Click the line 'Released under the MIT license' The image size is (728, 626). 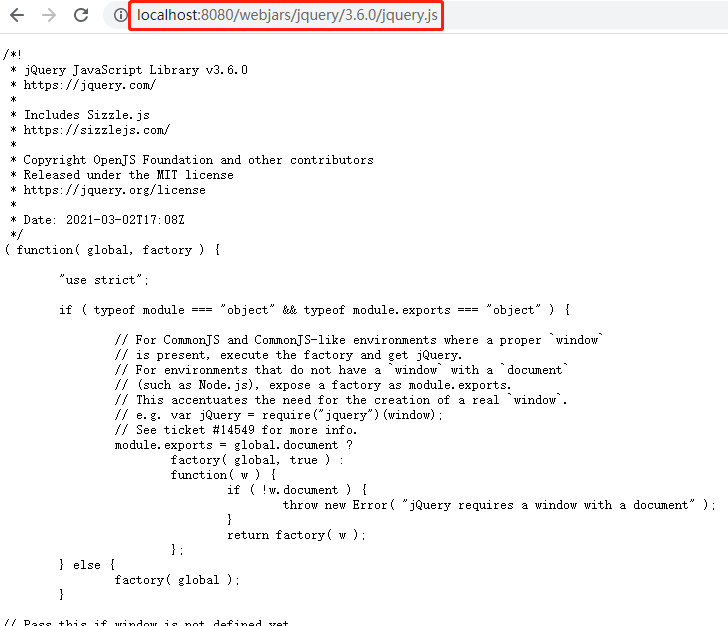coord(129,175)
